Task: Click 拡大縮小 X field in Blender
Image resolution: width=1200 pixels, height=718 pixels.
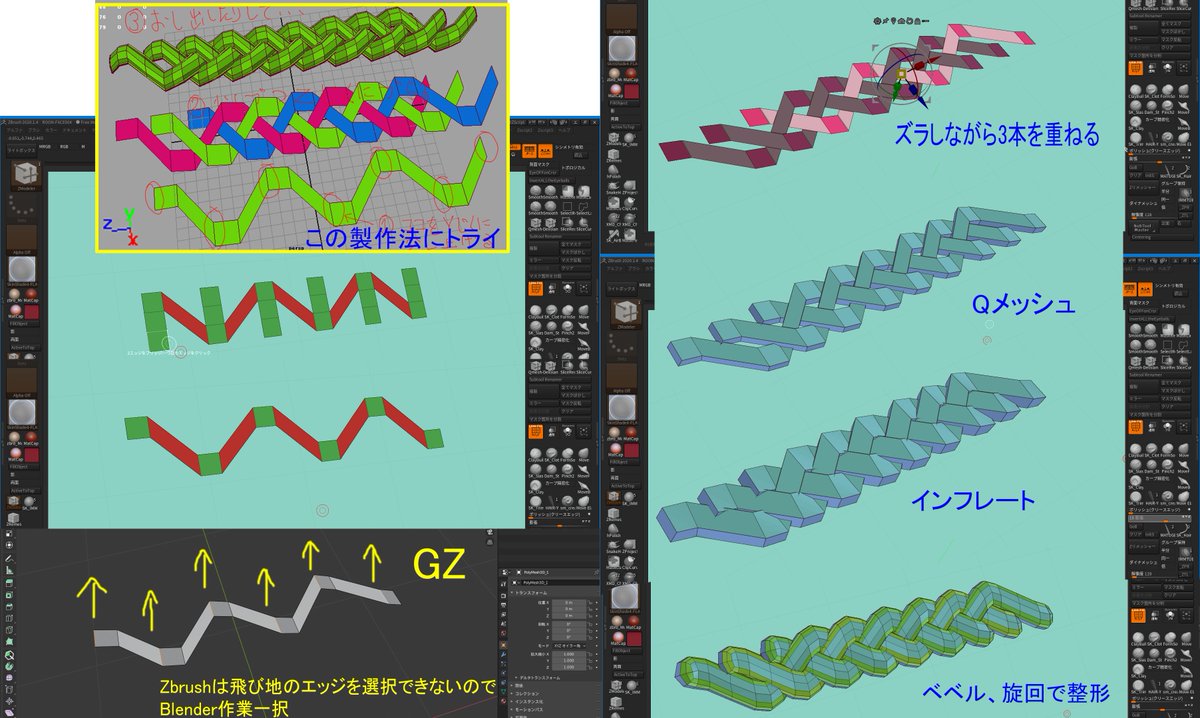Action: (x=569, y=654)
